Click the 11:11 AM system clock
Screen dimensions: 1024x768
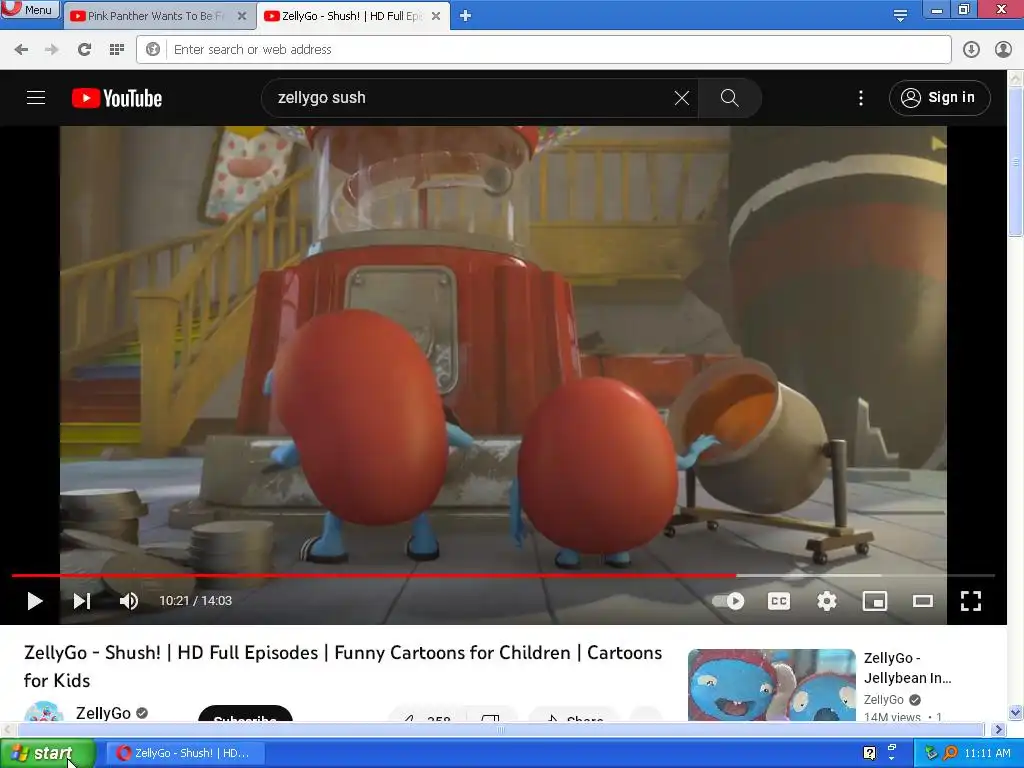[987, 753]
